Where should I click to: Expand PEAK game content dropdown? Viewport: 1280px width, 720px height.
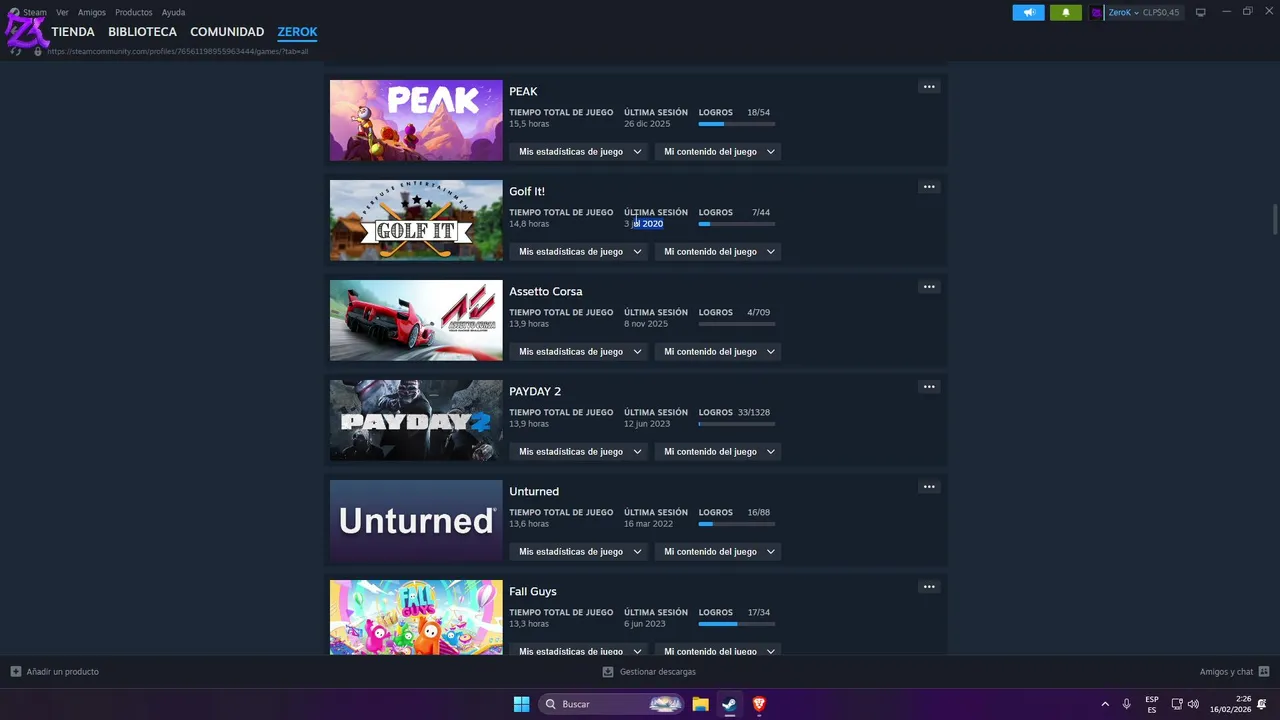coord(718,152)
